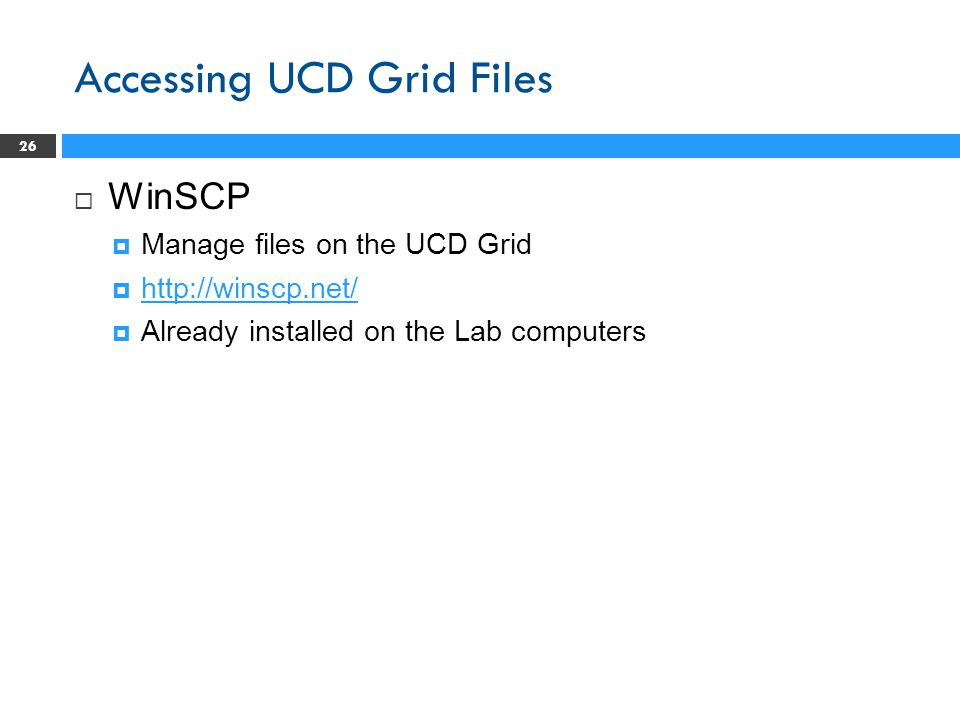Click blue bullet beside the winscp.net link

pos(121,290)
